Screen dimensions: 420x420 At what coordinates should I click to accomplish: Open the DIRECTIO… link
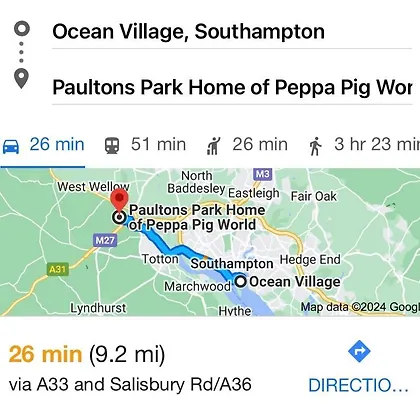pos(358,385)
